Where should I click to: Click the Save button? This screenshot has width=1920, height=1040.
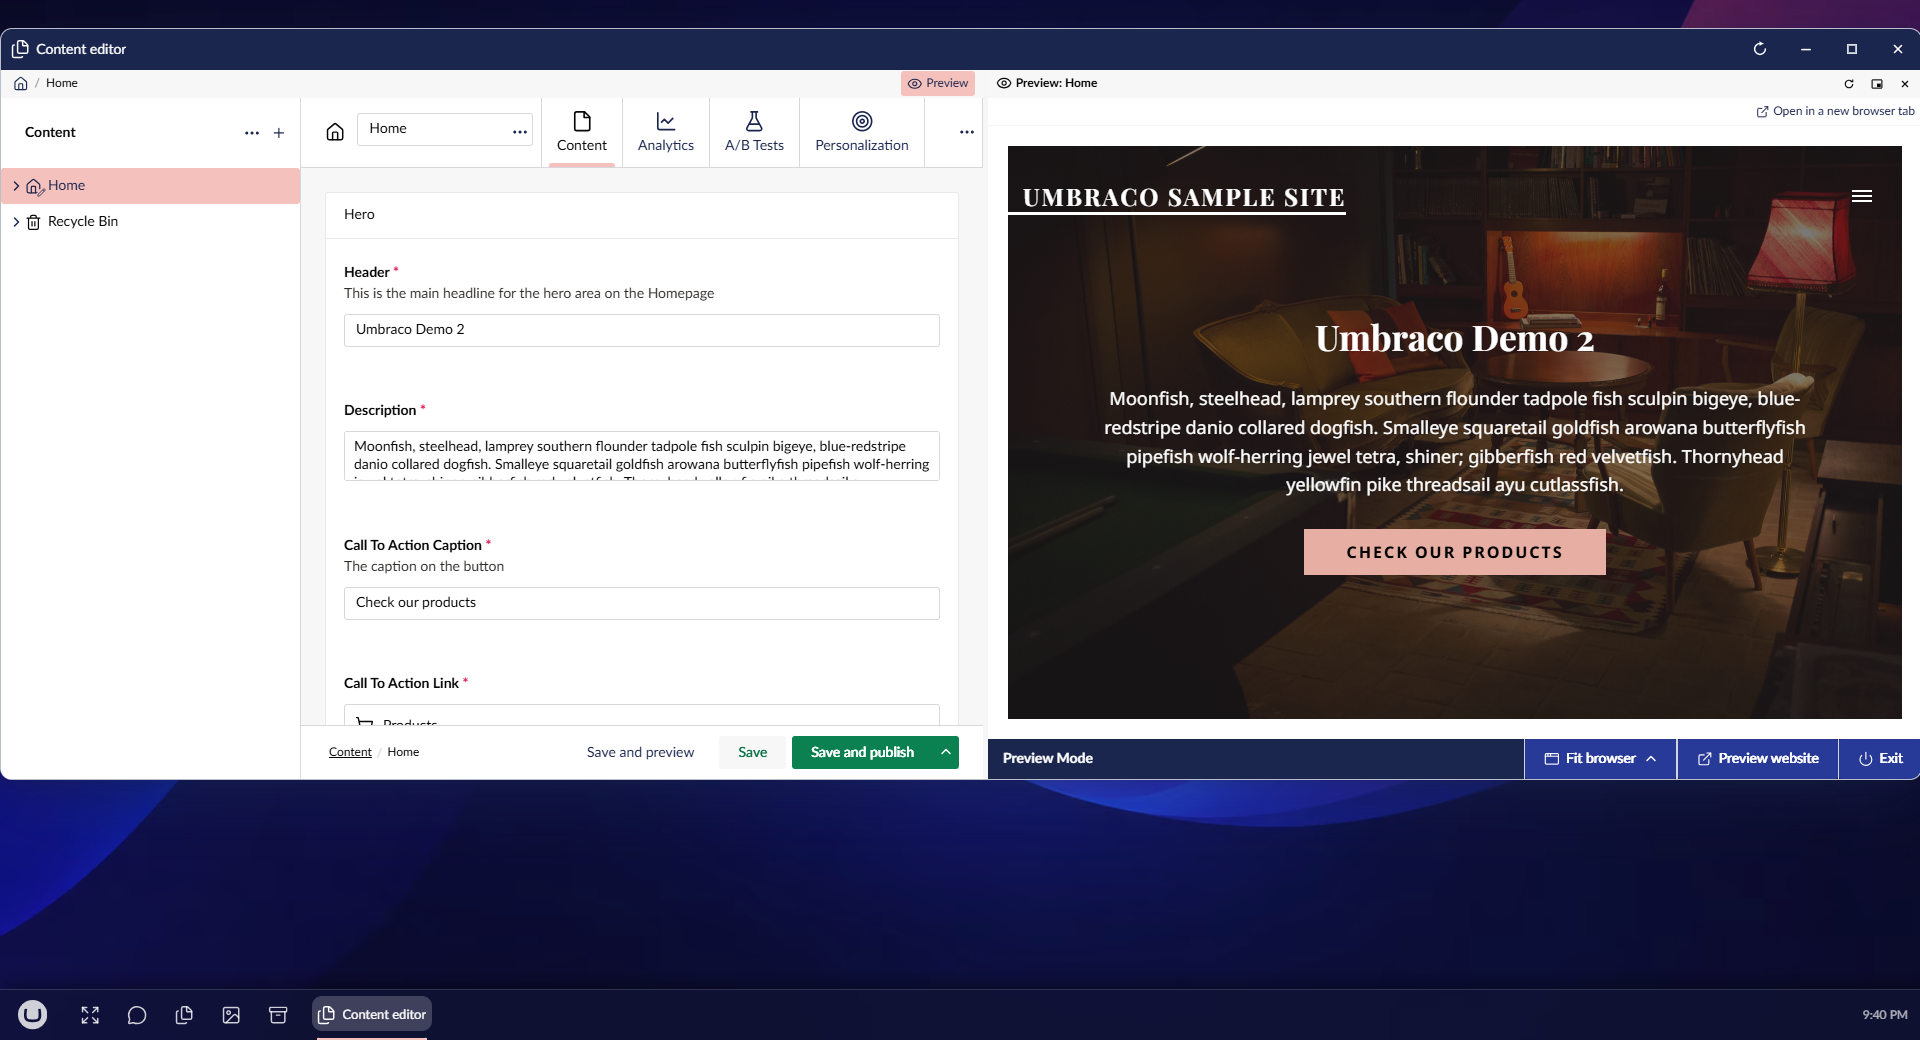753,752
